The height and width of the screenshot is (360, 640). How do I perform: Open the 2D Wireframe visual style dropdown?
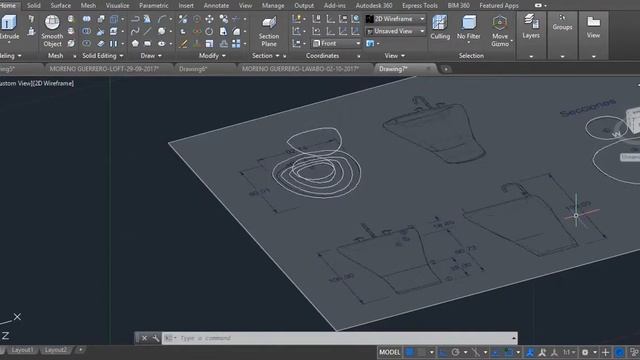[396, 19]
